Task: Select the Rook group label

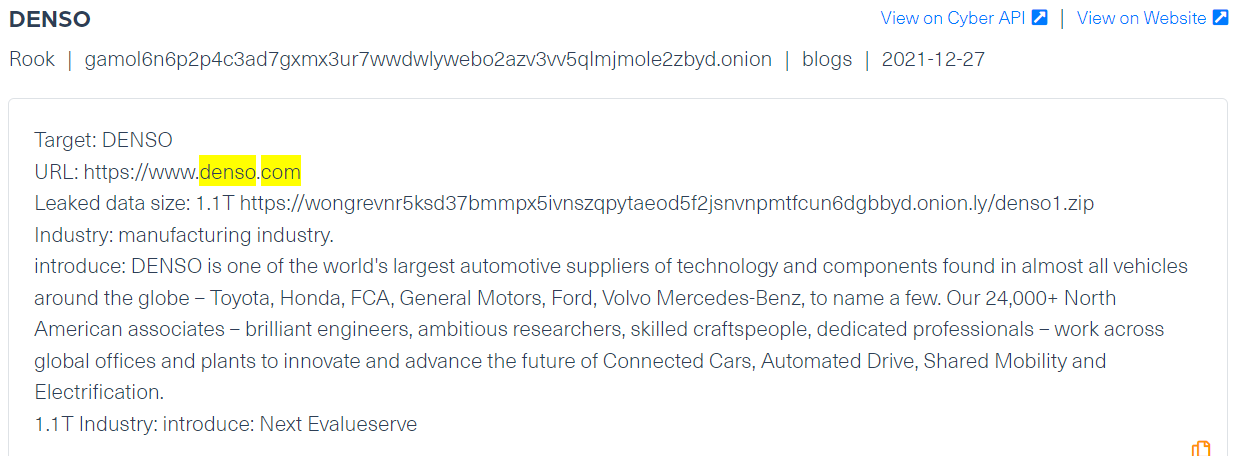Action: 32,59
